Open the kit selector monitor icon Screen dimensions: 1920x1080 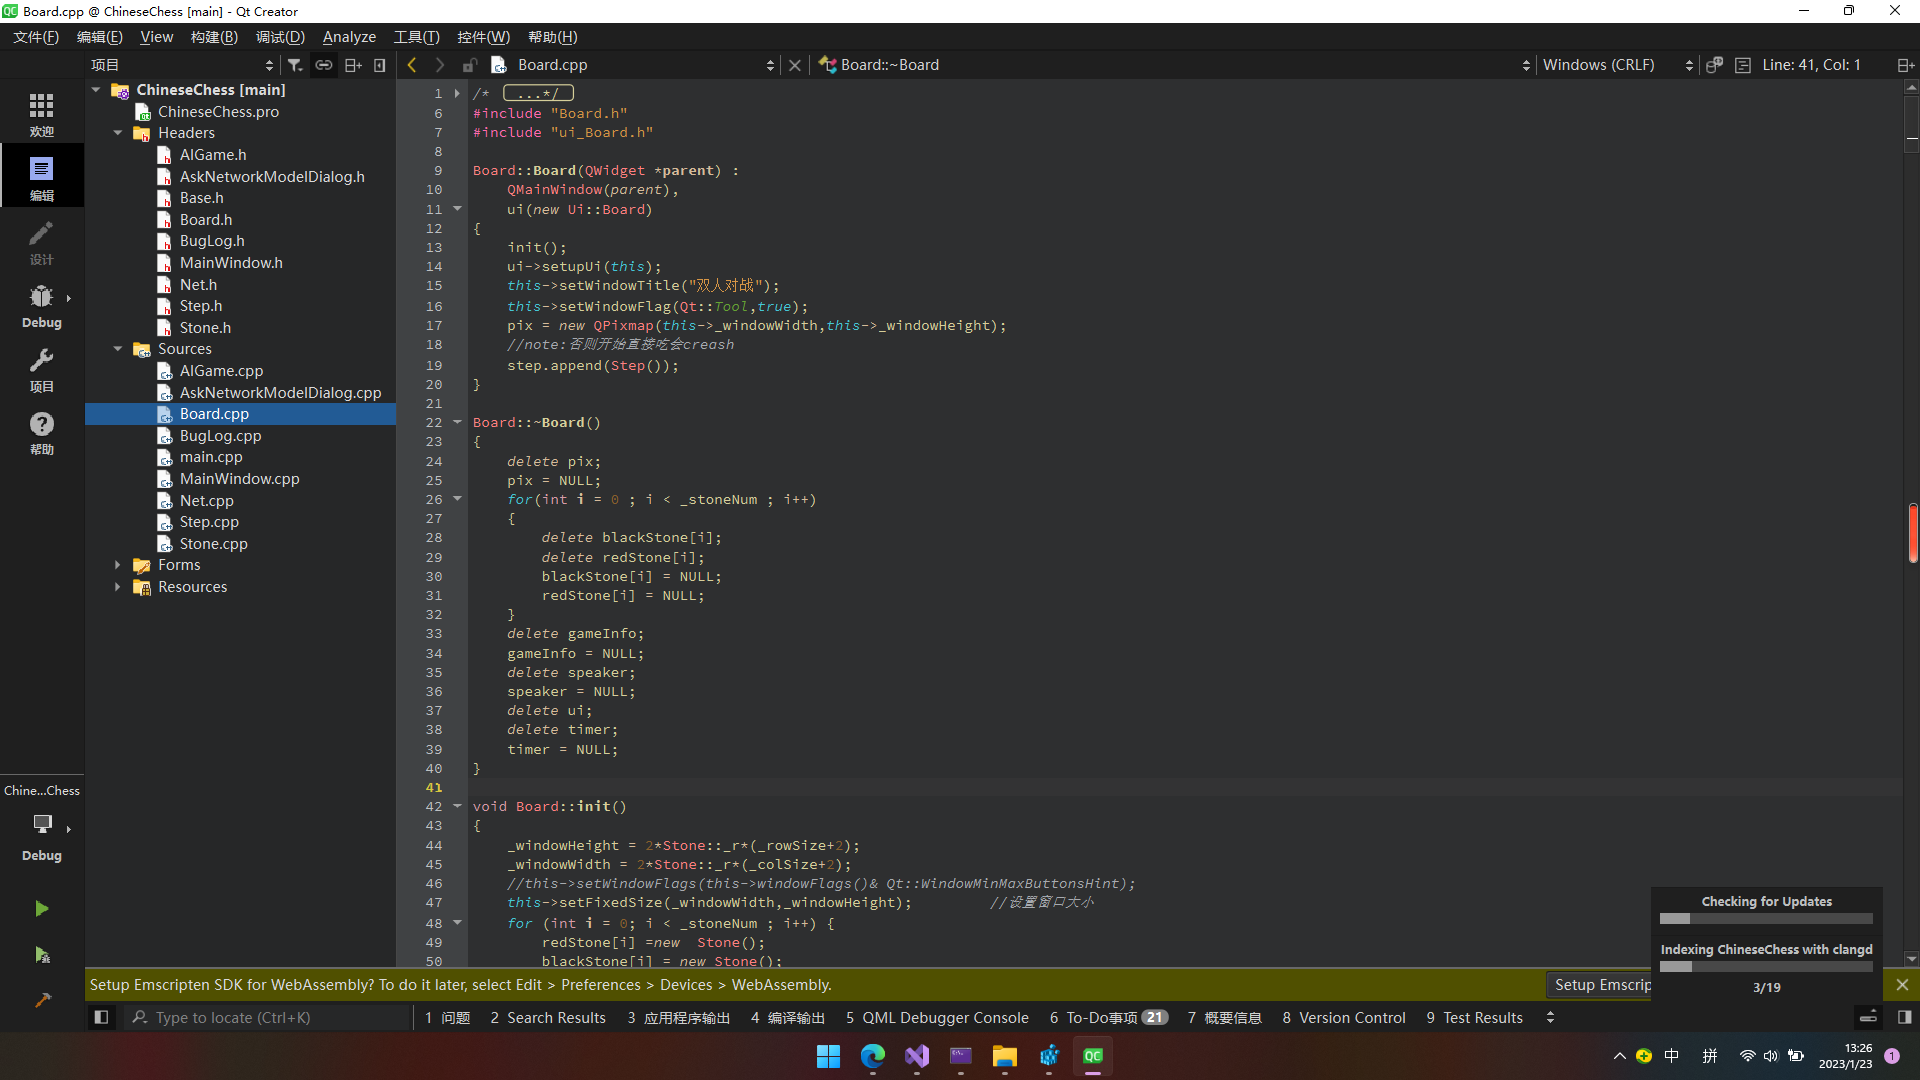41,823
